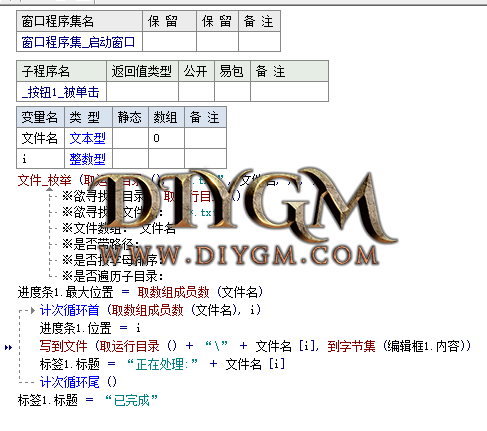Click the ※是否带路径 parameter line
This screenshot has width=487, height=431.
point(100,244)
